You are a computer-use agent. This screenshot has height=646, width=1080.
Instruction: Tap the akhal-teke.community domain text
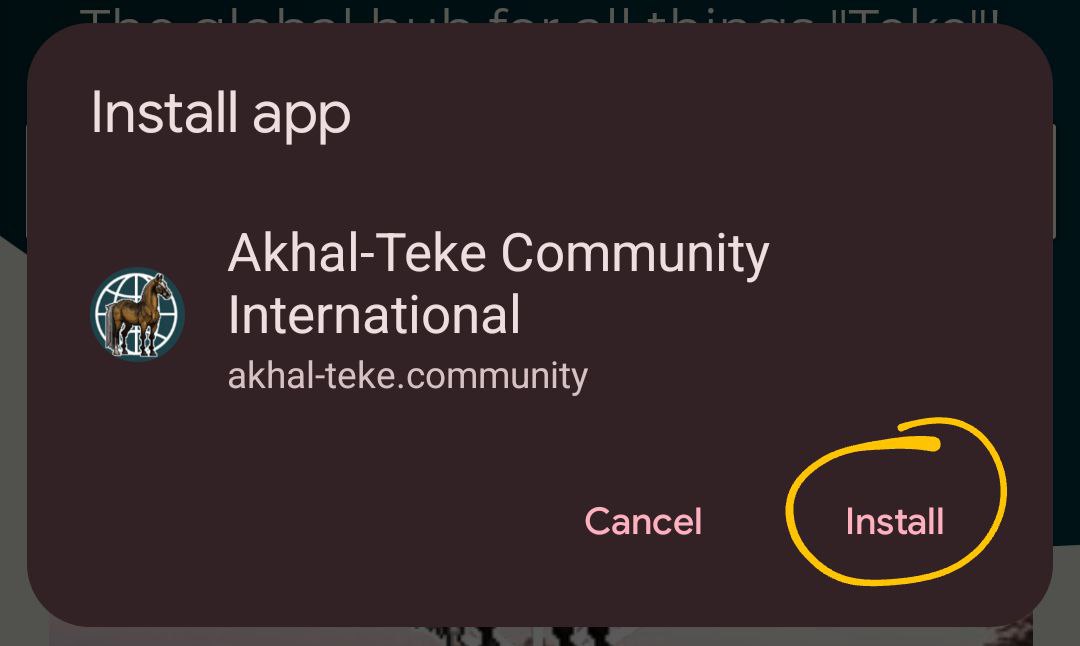tap(408, 377)
